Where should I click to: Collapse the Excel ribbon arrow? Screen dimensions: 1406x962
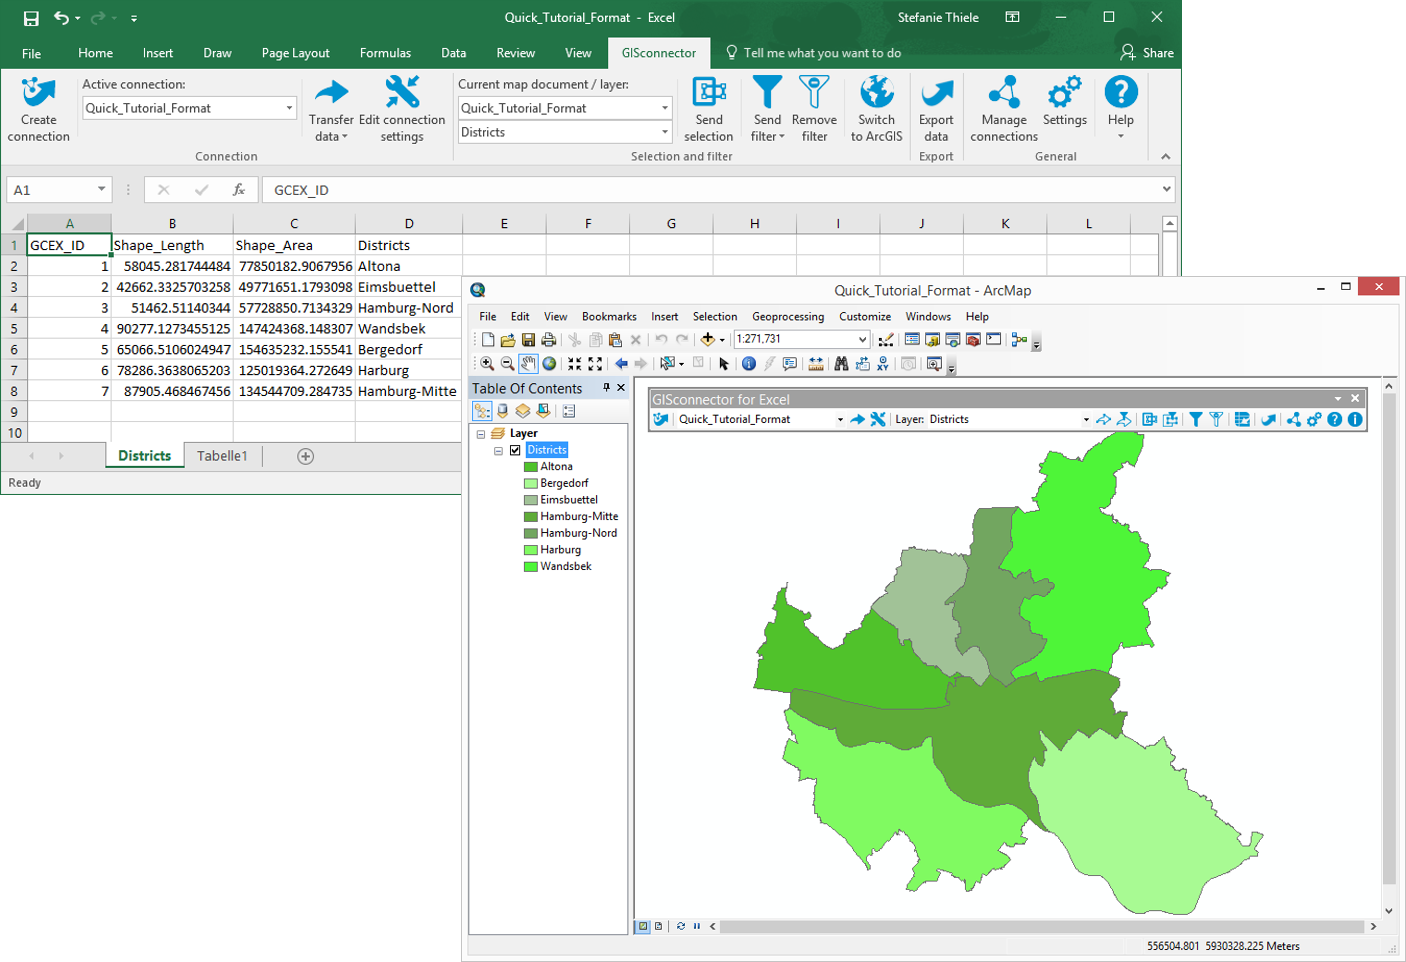[x=1165, y=156]
